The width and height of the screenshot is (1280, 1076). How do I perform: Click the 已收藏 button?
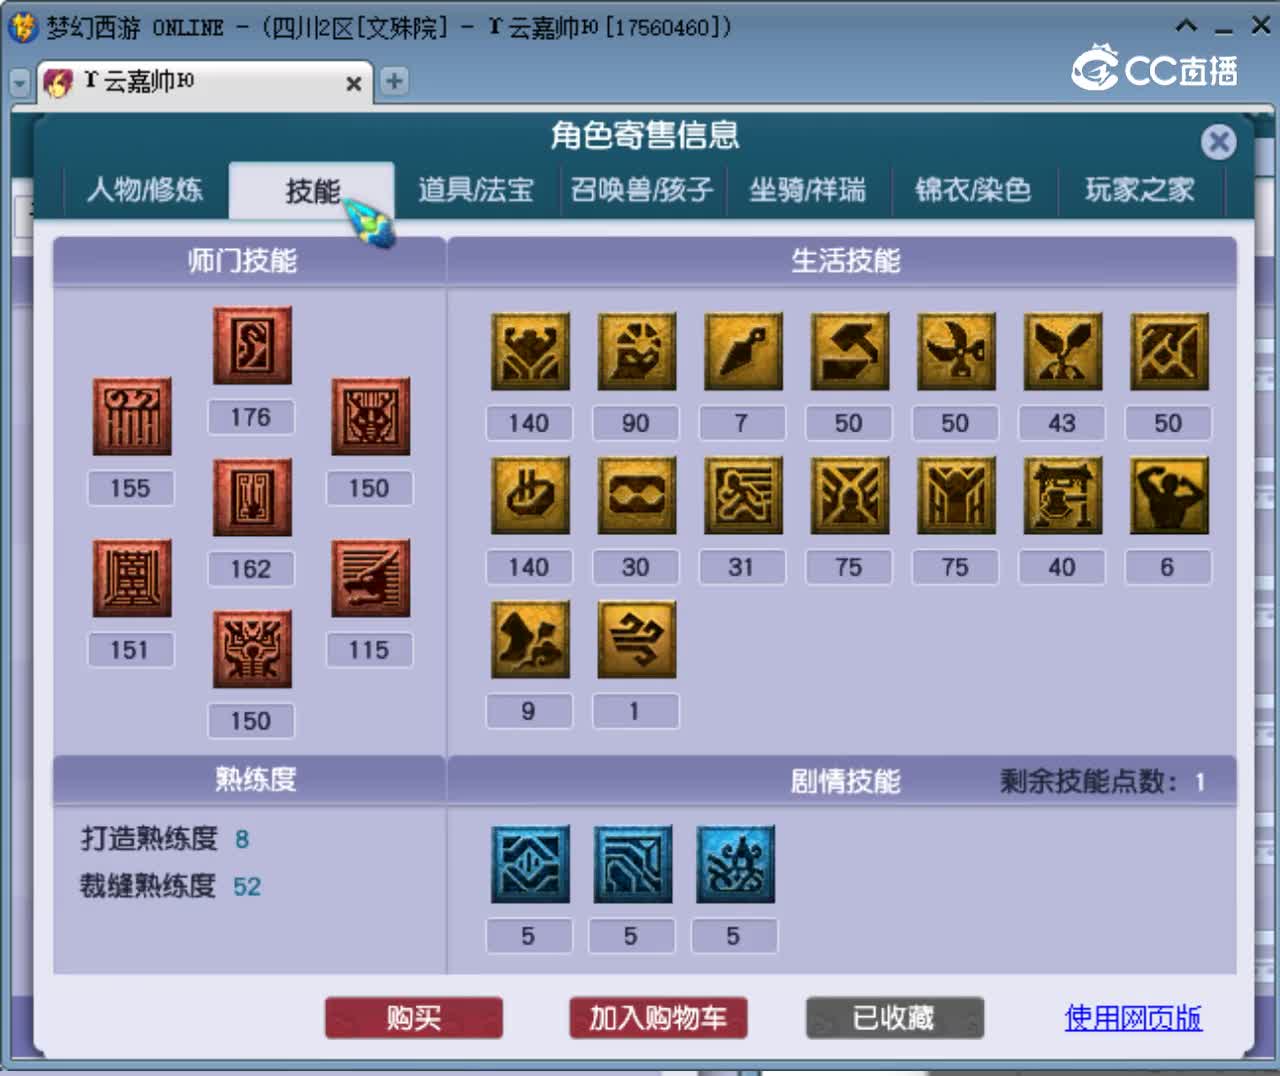pyautogui.click(x=895, y=1018)
